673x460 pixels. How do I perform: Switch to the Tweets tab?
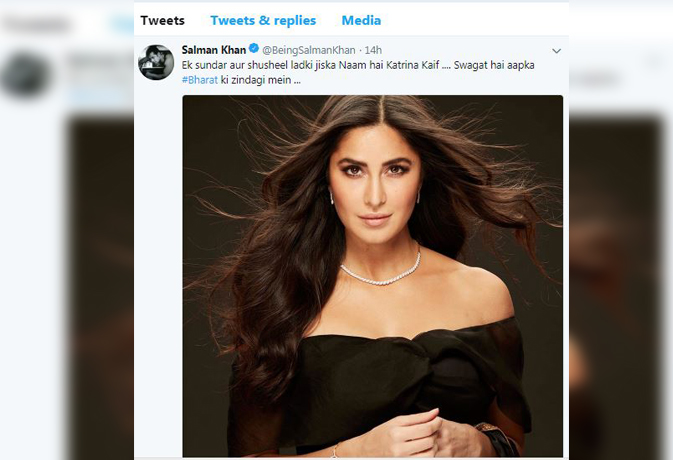(162, 20)
